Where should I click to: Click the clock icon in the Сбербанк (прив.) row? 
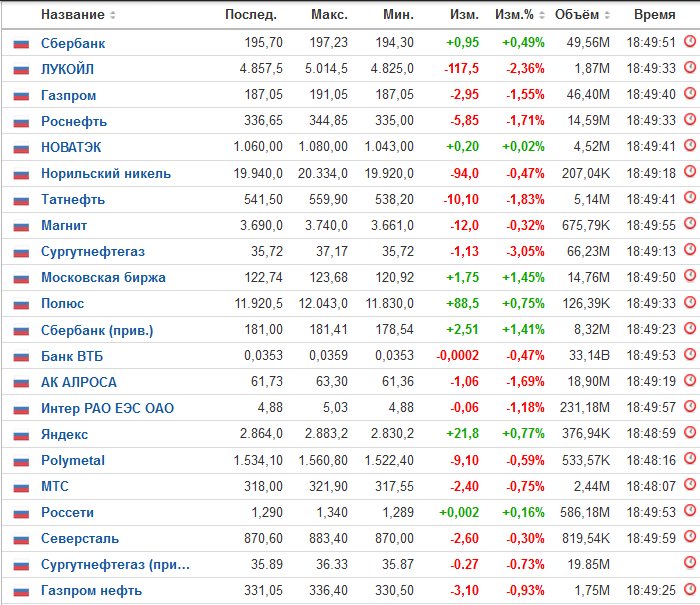690,328
